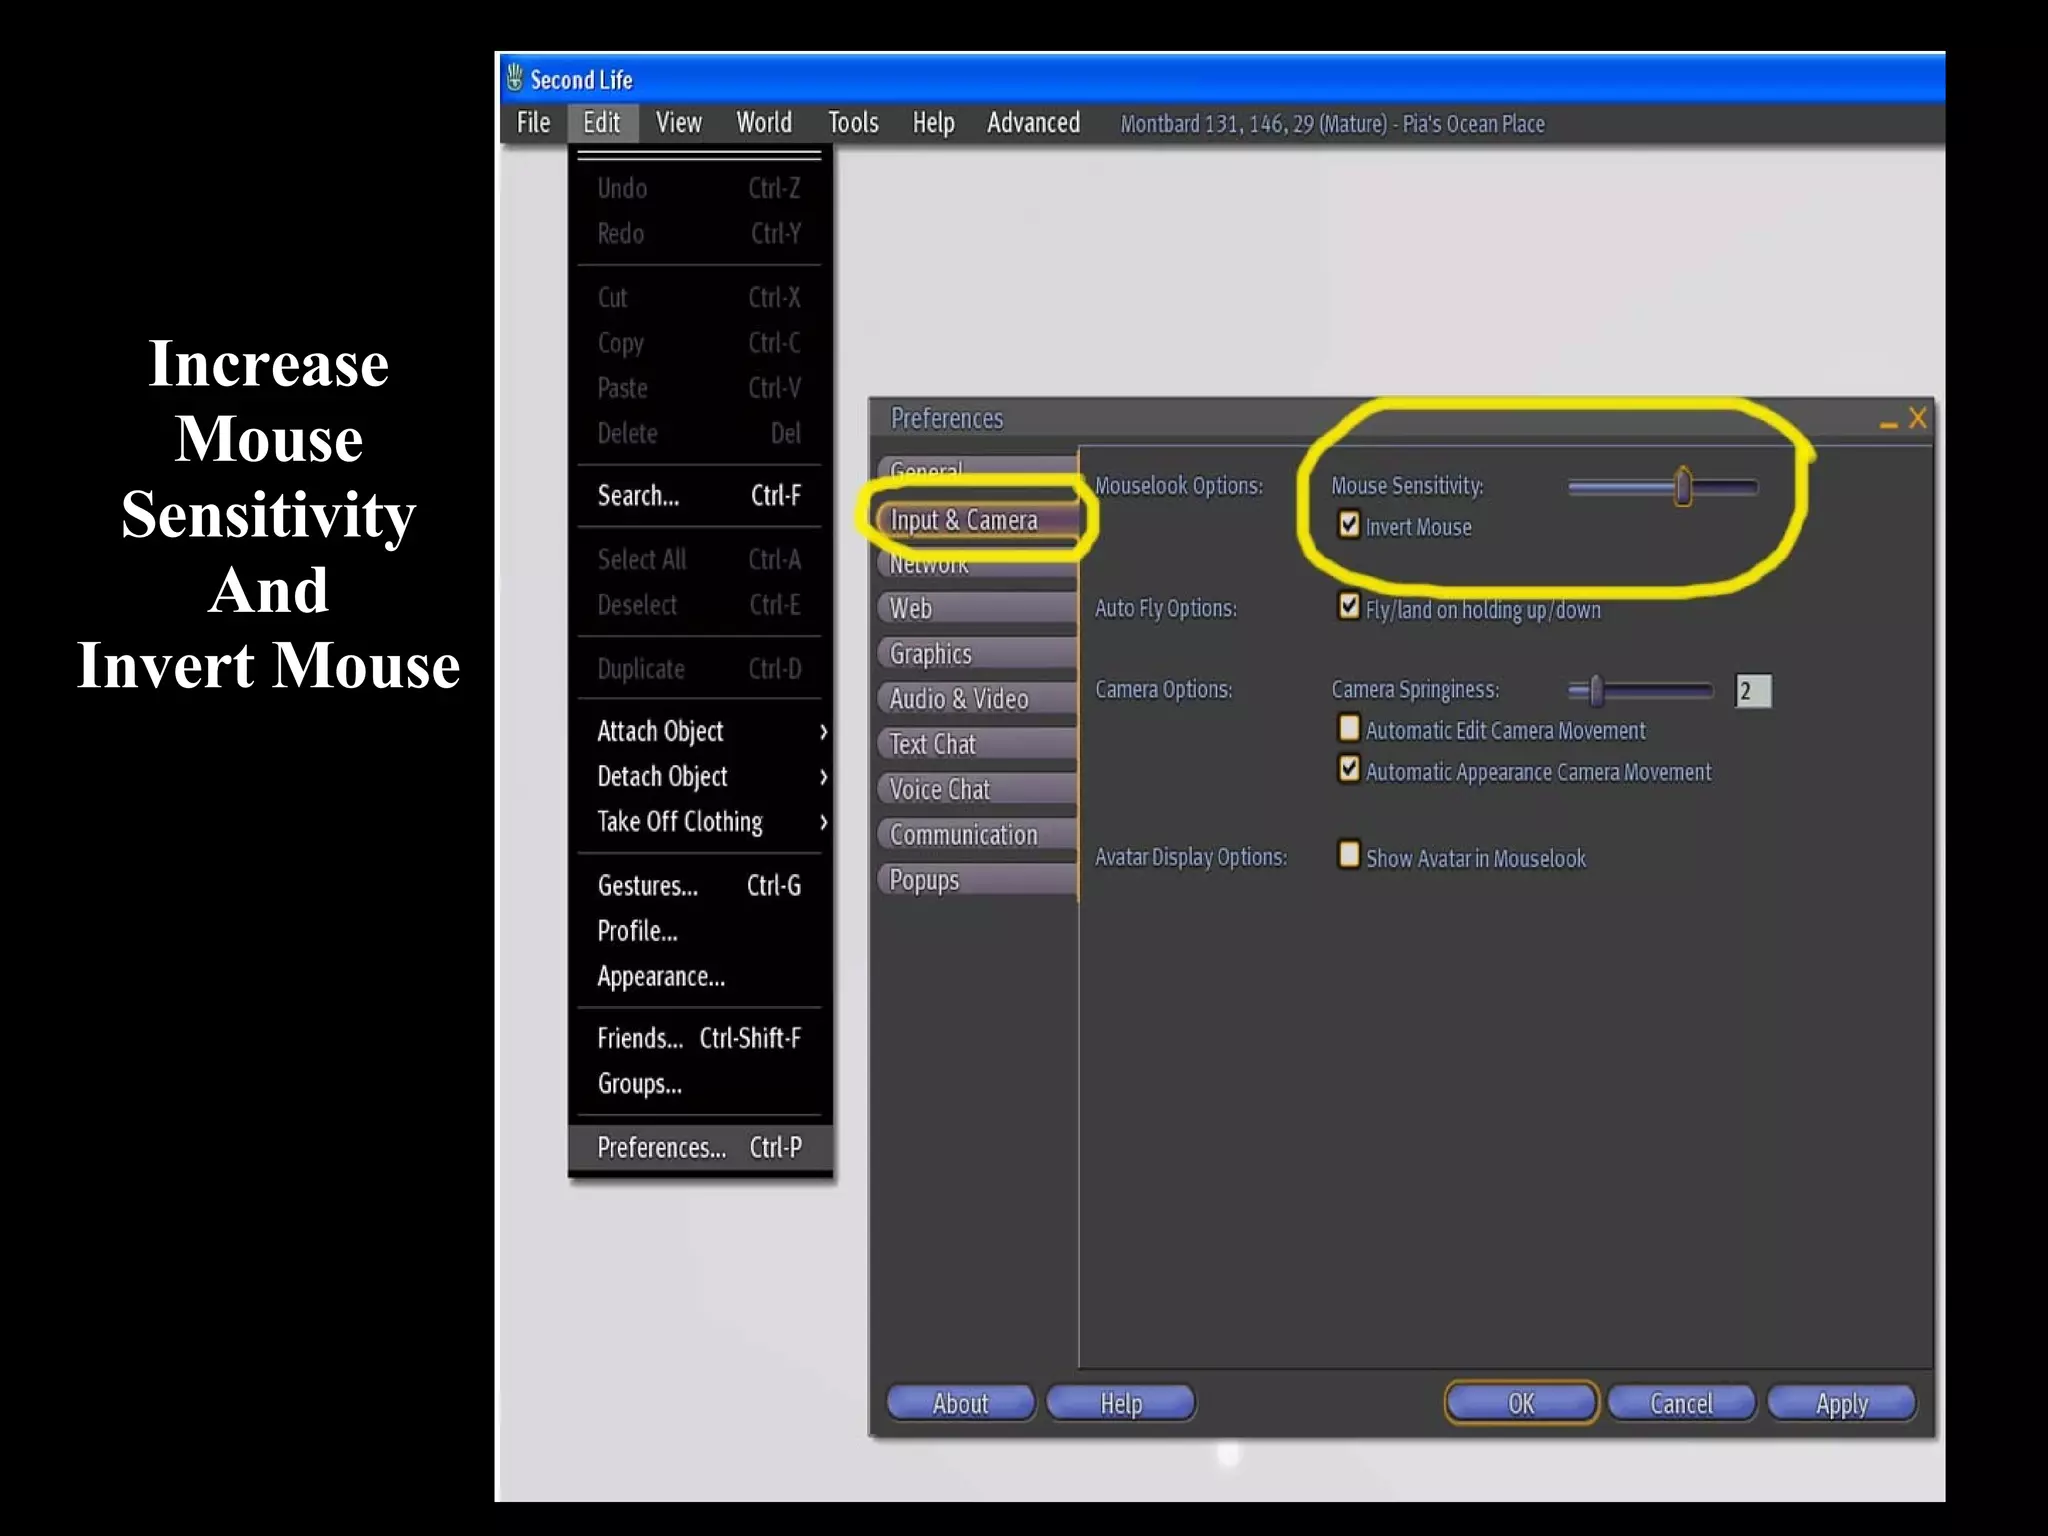The image size is (2048, 1536).
Task: Click the OK button
Action: click(1521, 1403)
